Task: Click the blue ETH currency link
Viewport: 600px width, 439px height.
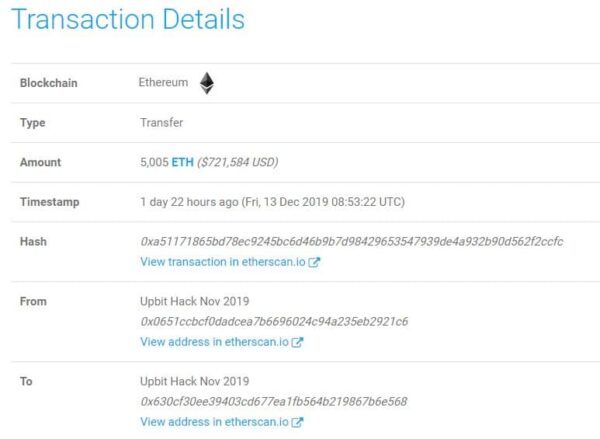Action: point(183,162)
